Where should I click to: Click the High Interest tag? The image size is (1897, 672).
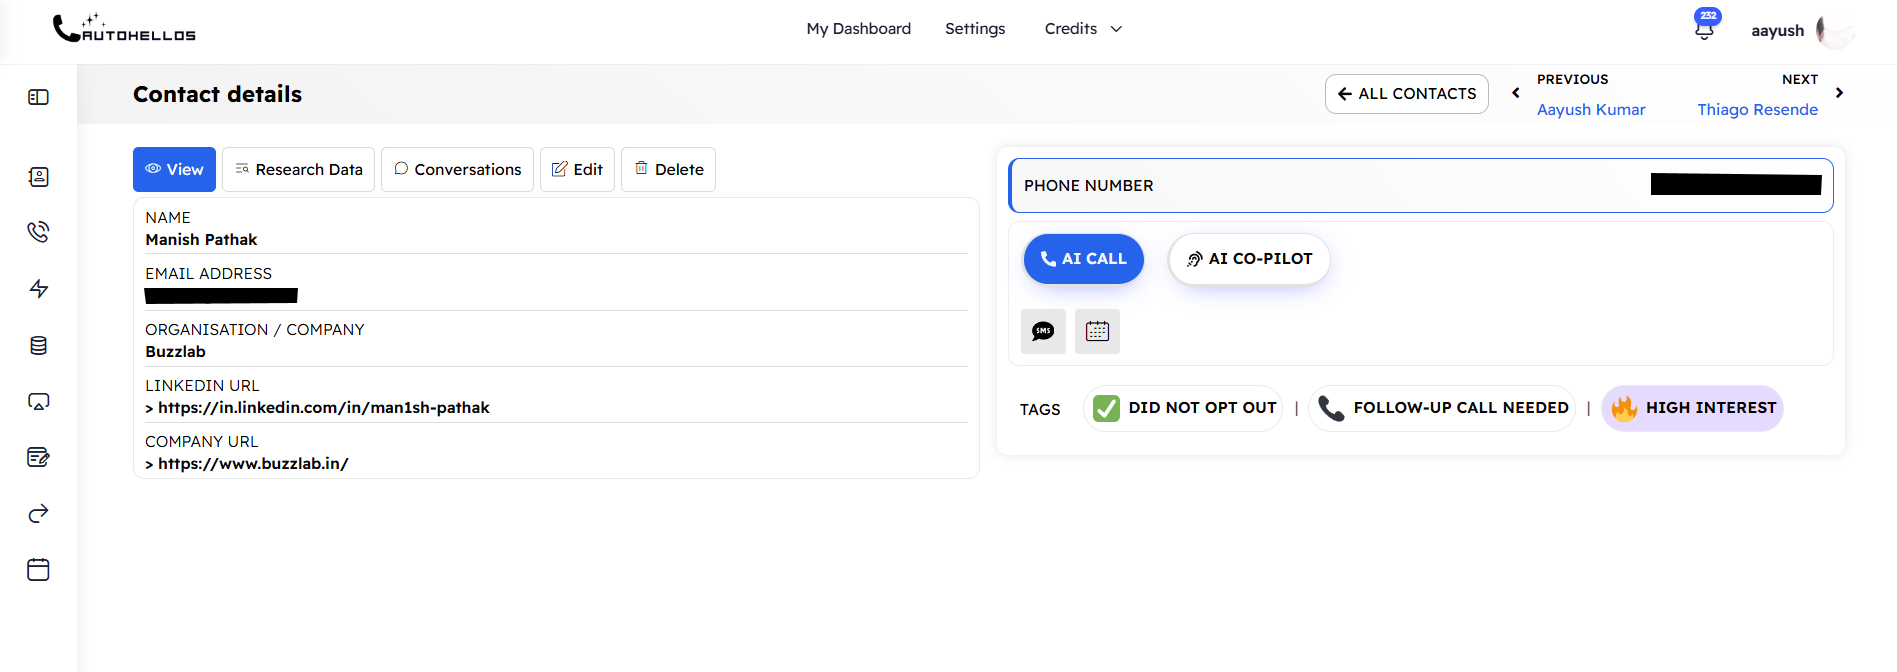tap(1692, 408)
